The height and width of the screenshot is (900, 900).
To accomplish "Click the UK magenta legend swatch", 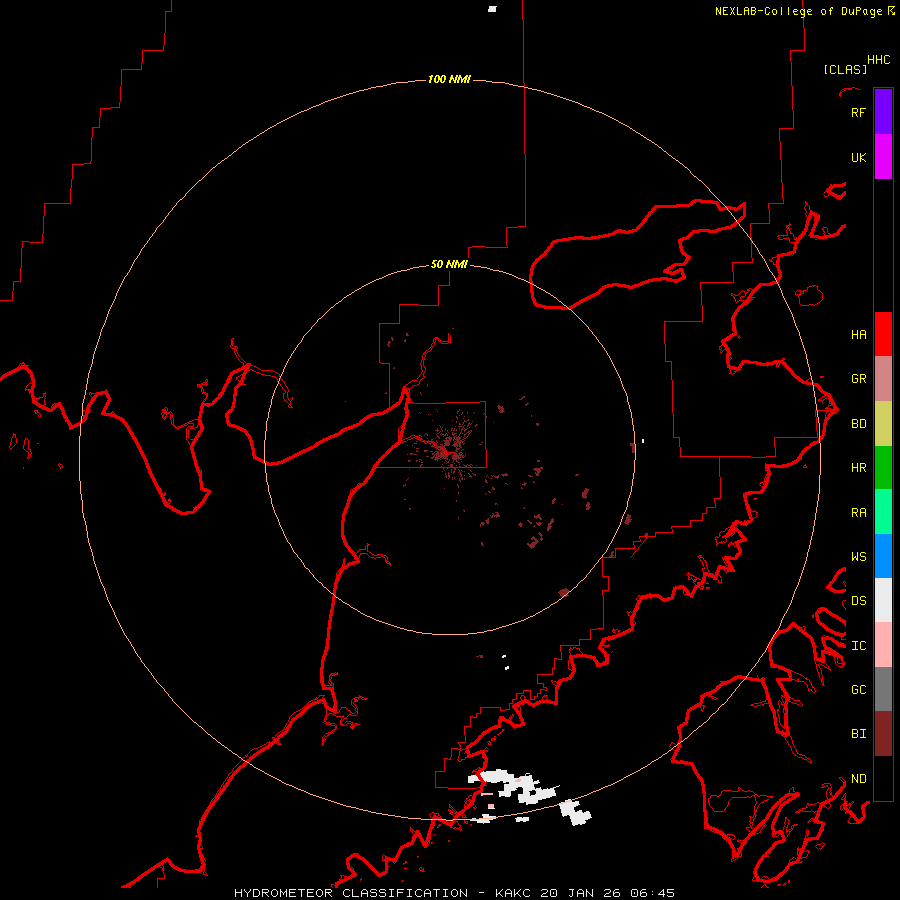I will [x=883, y=157].
